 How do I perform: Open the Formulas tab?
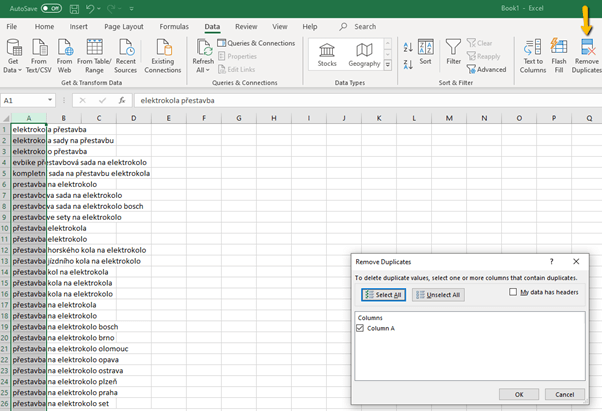(174, 26)
